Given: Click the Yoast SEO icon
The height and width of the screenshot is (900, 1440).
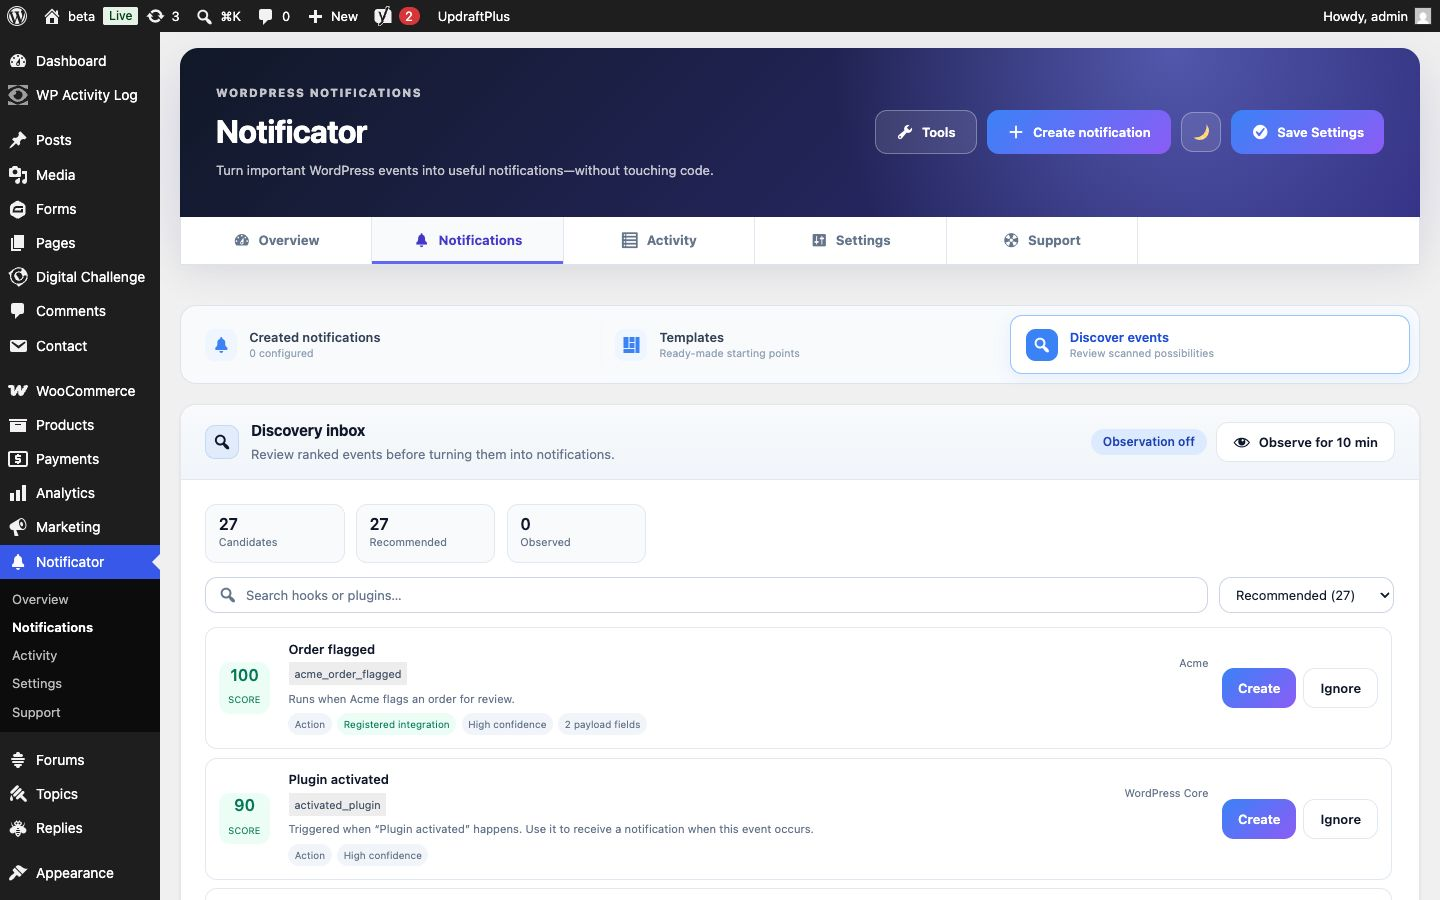Looking at the screenshot, I should click(x=383, y=16).
